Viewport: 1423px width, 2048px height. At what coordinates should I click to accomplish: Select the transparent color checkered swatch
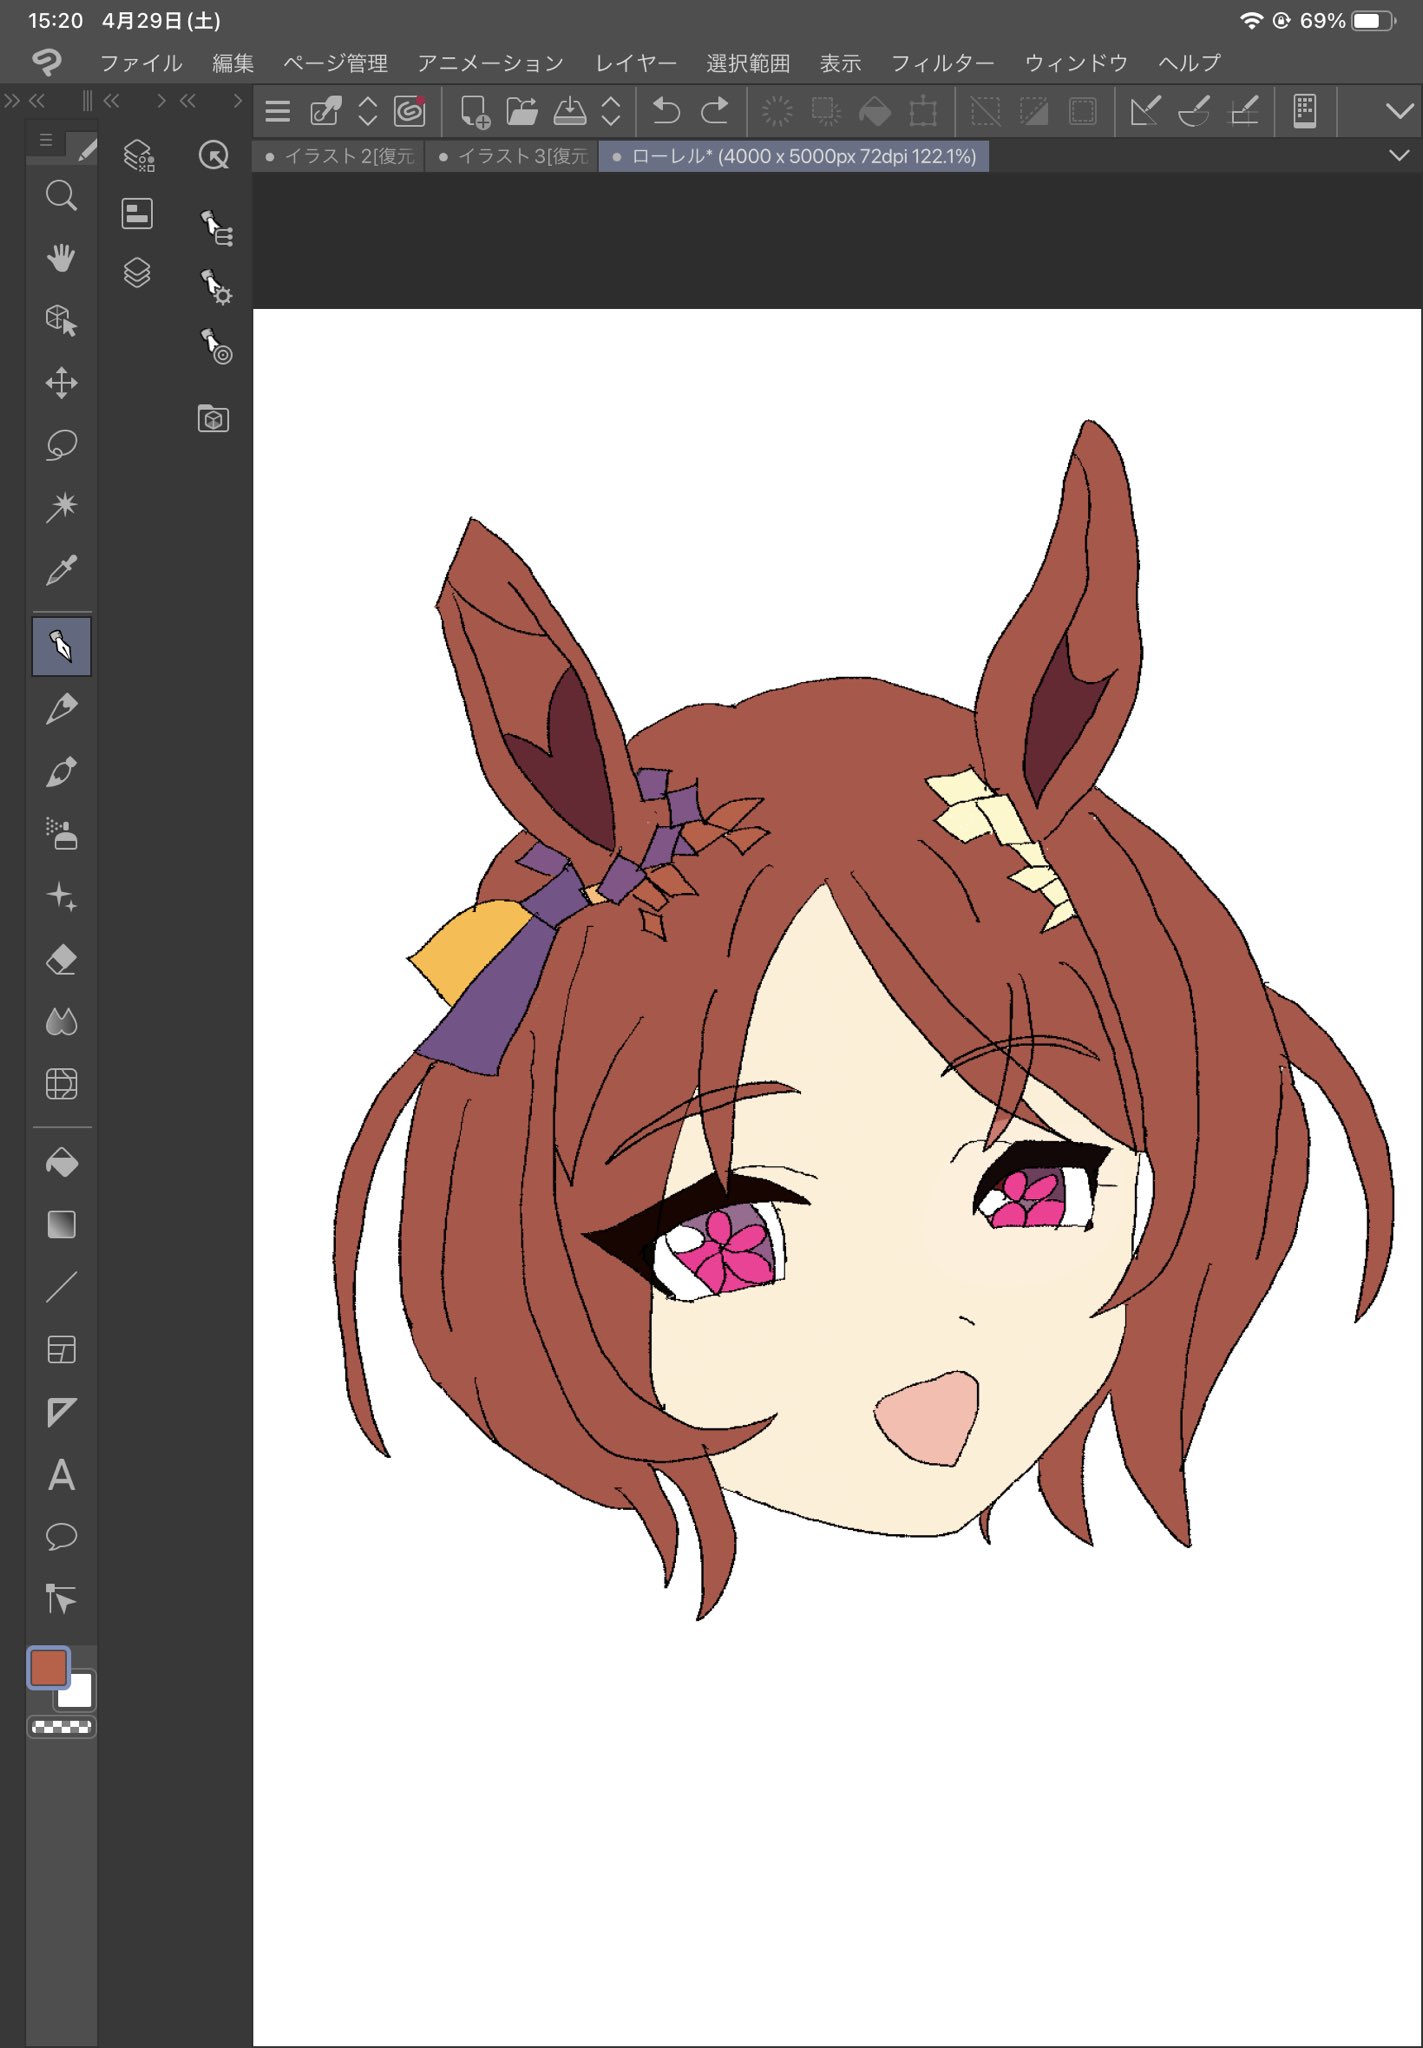[61, 1726]
